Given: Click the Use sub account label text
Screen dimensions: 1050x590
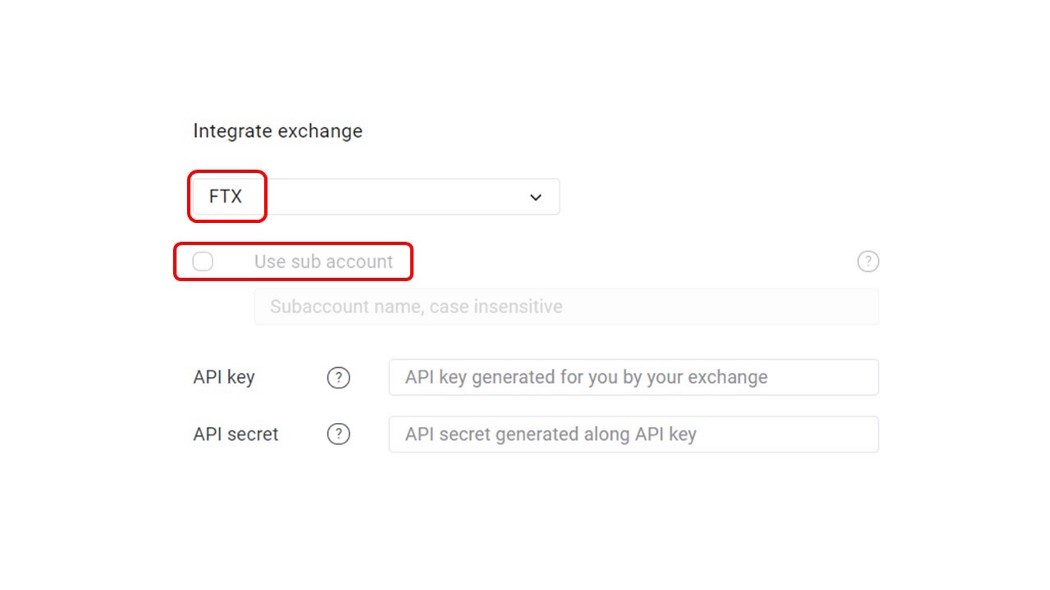Looking at the screenshot, I should coord(323,261).
